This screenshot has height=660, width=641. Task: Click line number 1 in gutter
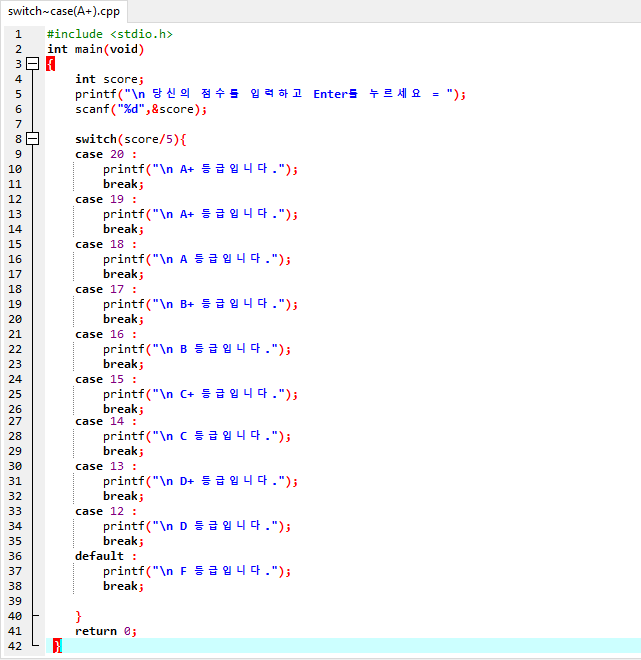[17, 34]
